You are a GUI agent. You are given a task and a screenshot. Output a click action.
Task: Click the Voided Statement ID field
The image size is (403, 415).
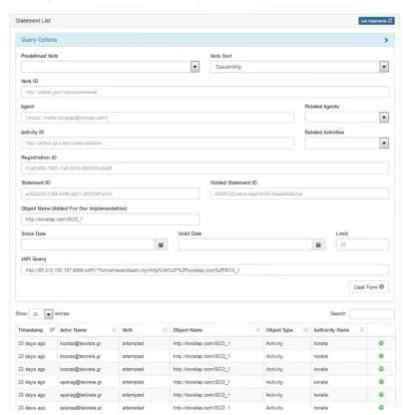[299, 194]
